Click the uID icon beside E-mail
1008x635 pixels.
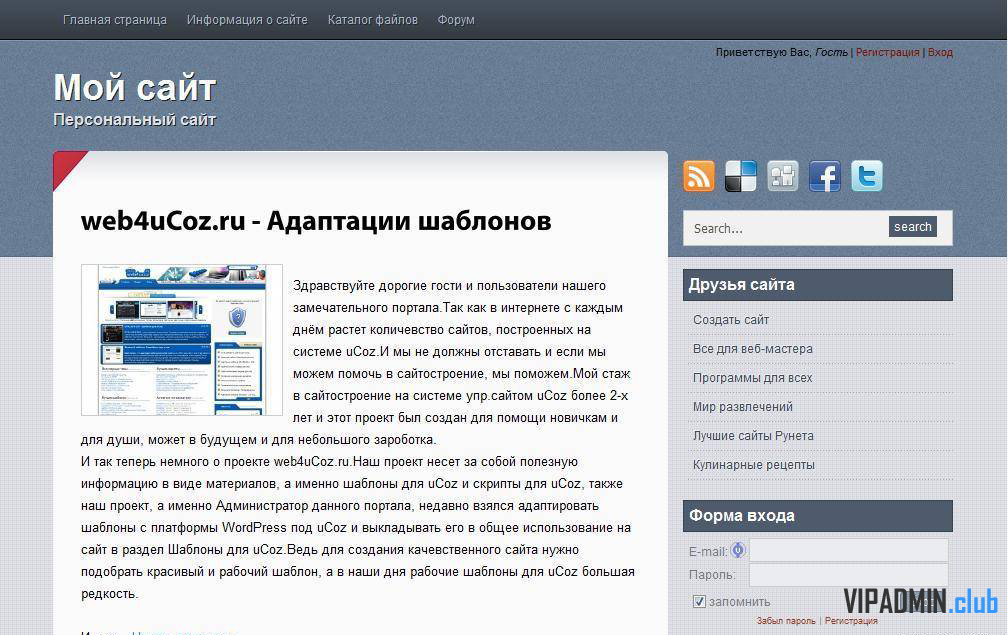(738, 550)
